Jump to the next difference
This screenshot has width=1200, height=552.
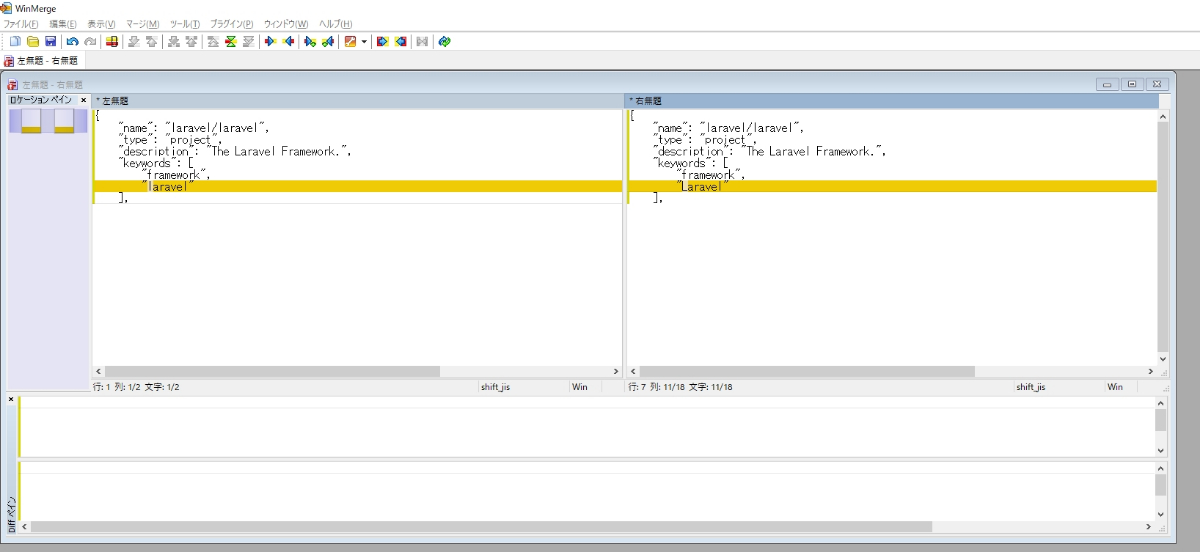(x=134, y=41)
